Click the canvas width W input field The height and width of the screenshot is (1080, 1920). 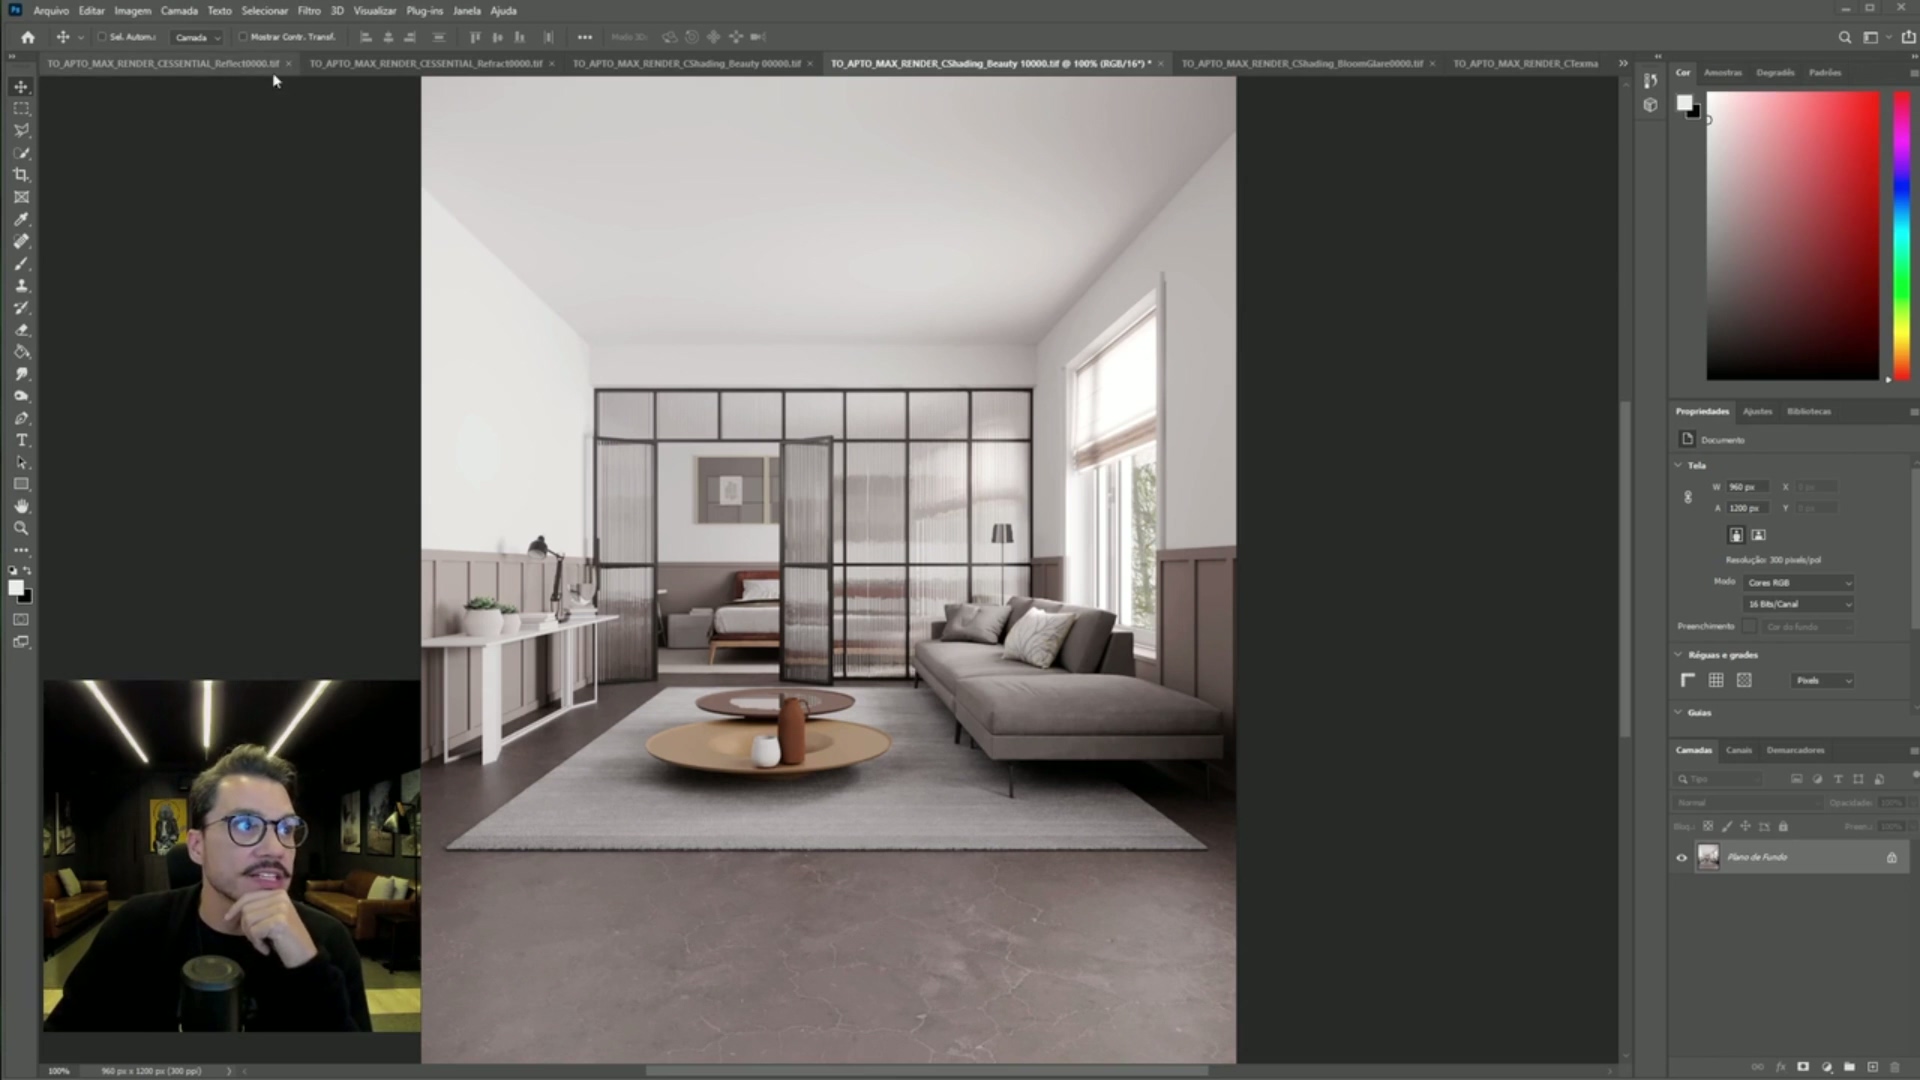coord(1746,487)
